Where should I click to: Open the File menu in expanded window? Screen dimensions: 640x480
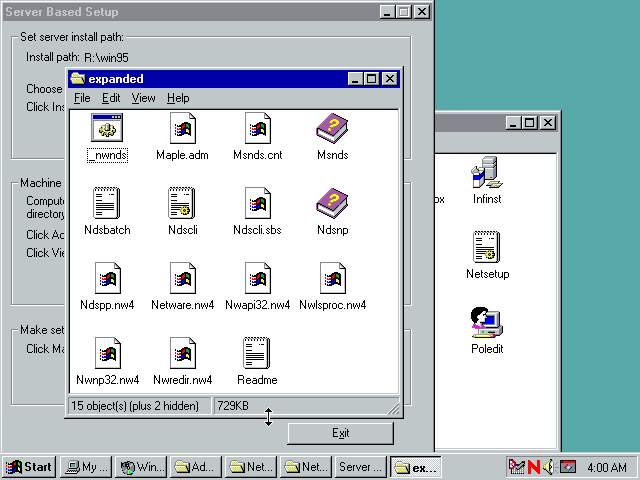pyautogui.click(x=82, y=98)
